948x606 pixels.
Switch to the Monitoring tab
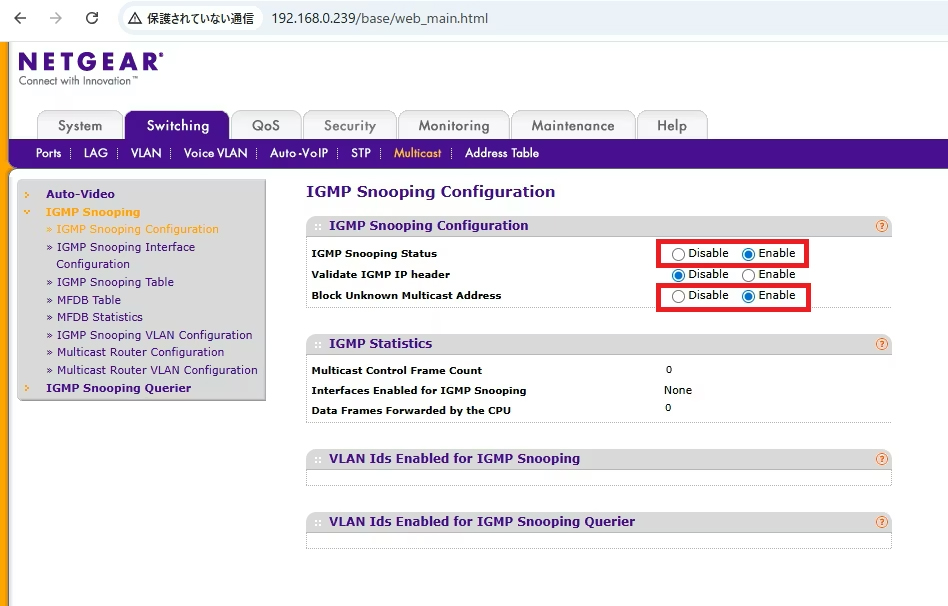click(454, 124)
